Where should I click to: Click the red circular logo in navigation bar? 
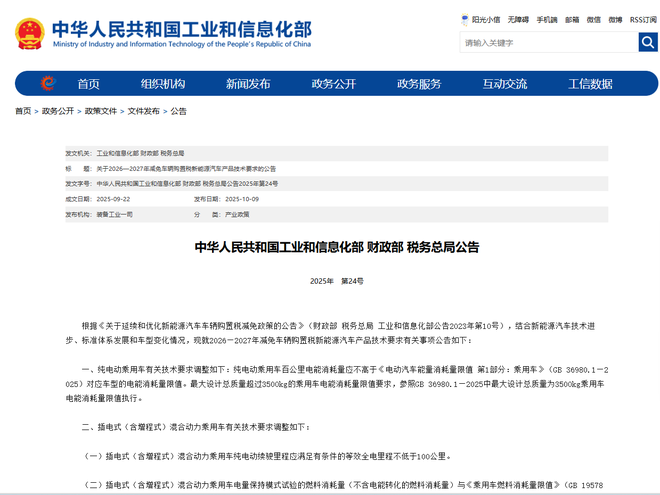[x=48, y=83]
